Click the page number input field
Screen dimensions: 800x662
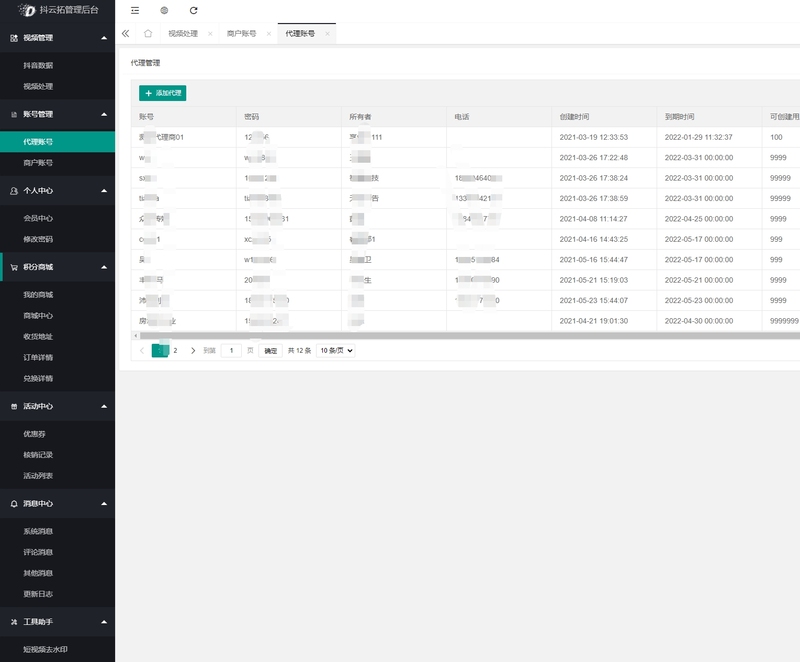231,351
